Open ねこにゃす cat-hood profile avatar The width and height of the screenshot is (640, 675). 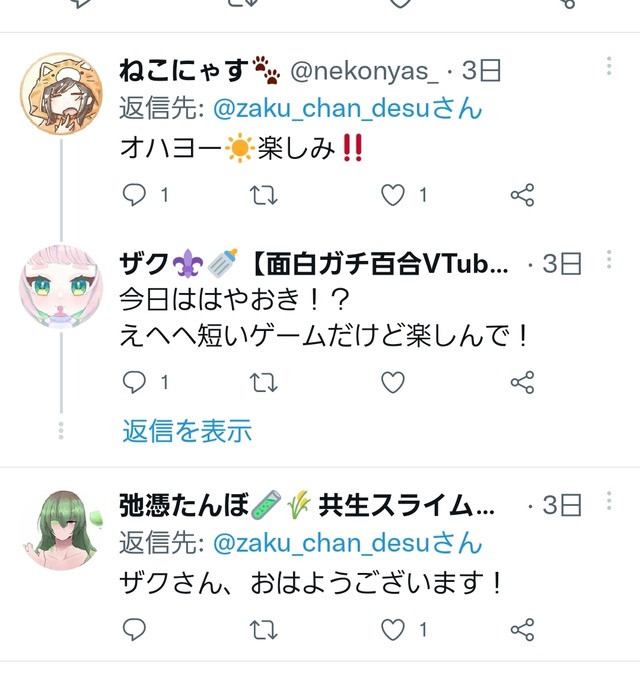click(61, 93)
